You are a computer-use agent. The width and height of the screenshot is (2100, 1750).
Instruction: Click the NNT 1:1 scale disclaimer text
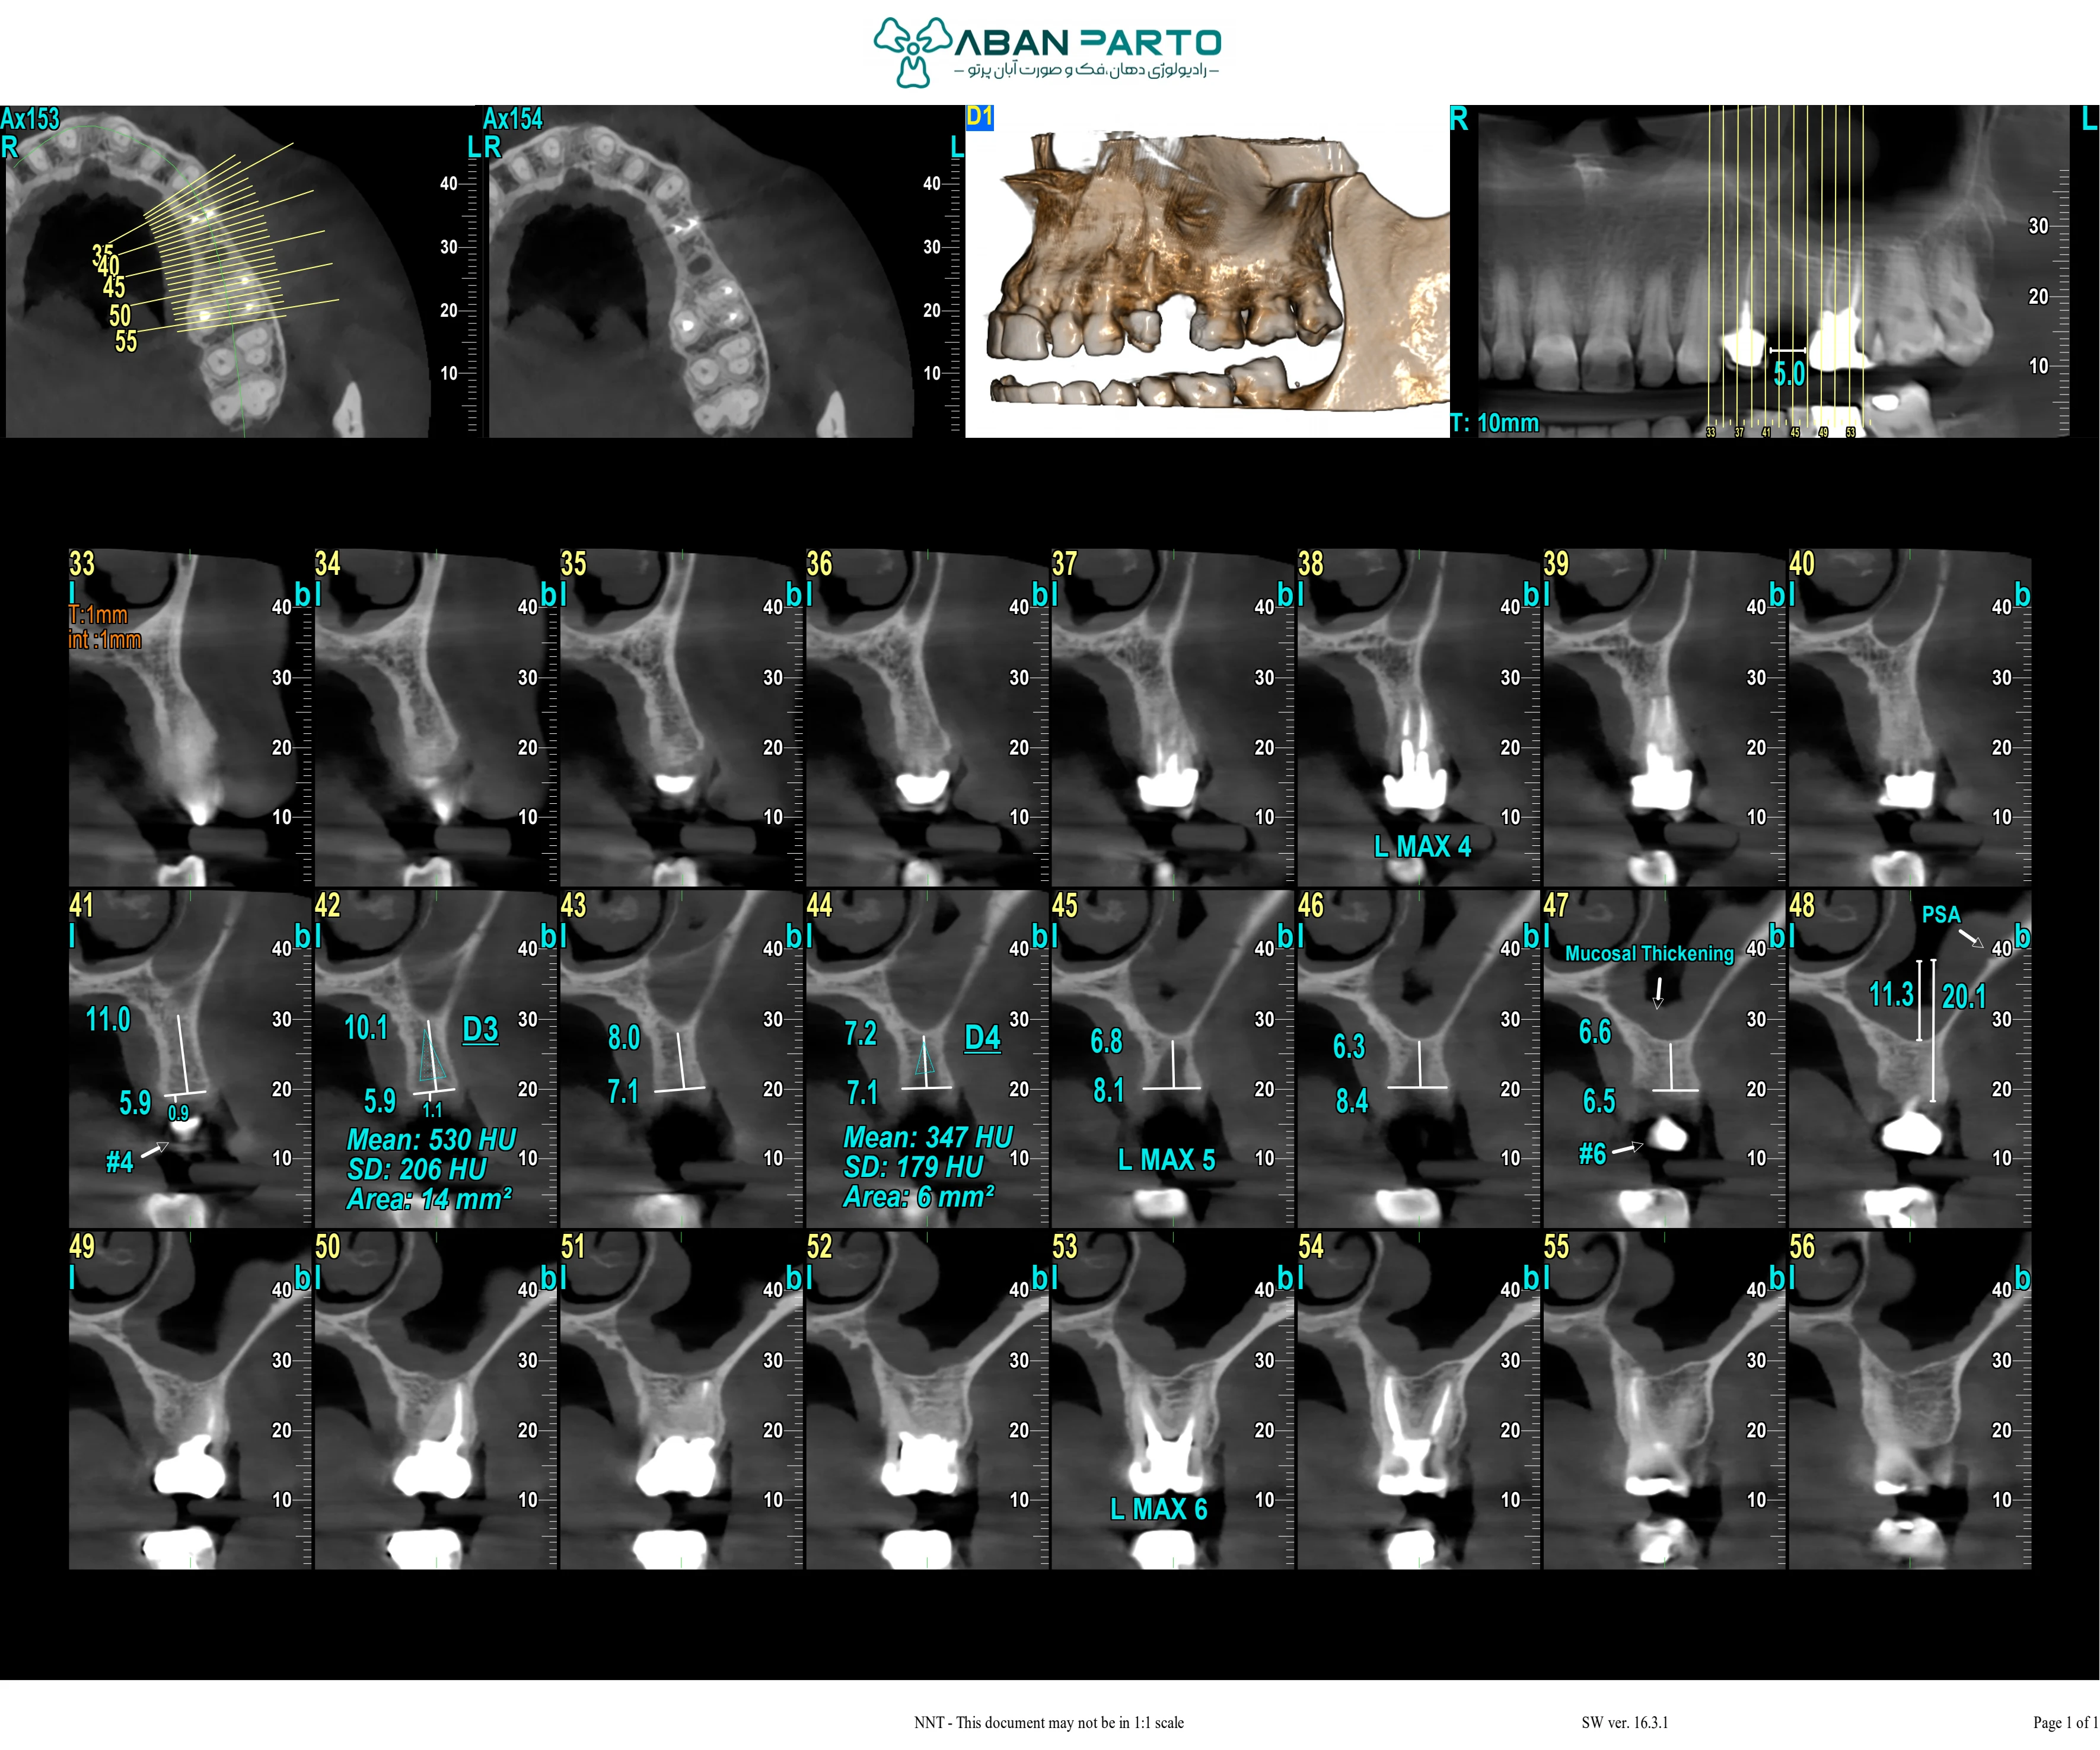coord(1048,1722)
